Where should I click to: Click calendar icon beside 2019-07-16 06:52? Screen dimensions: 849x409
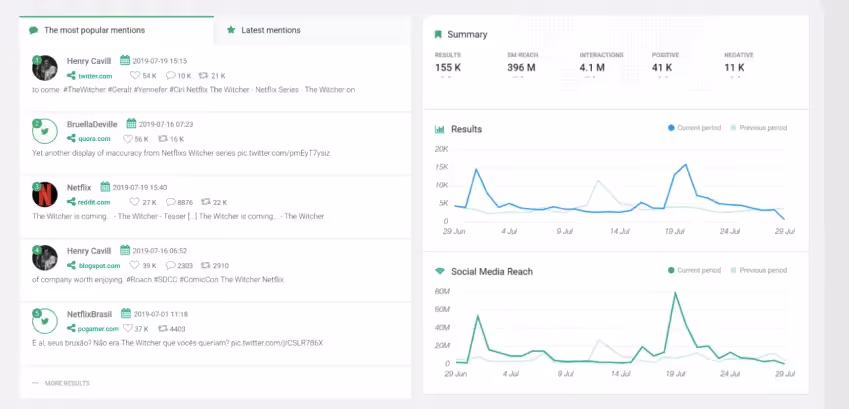click(125, 250)
